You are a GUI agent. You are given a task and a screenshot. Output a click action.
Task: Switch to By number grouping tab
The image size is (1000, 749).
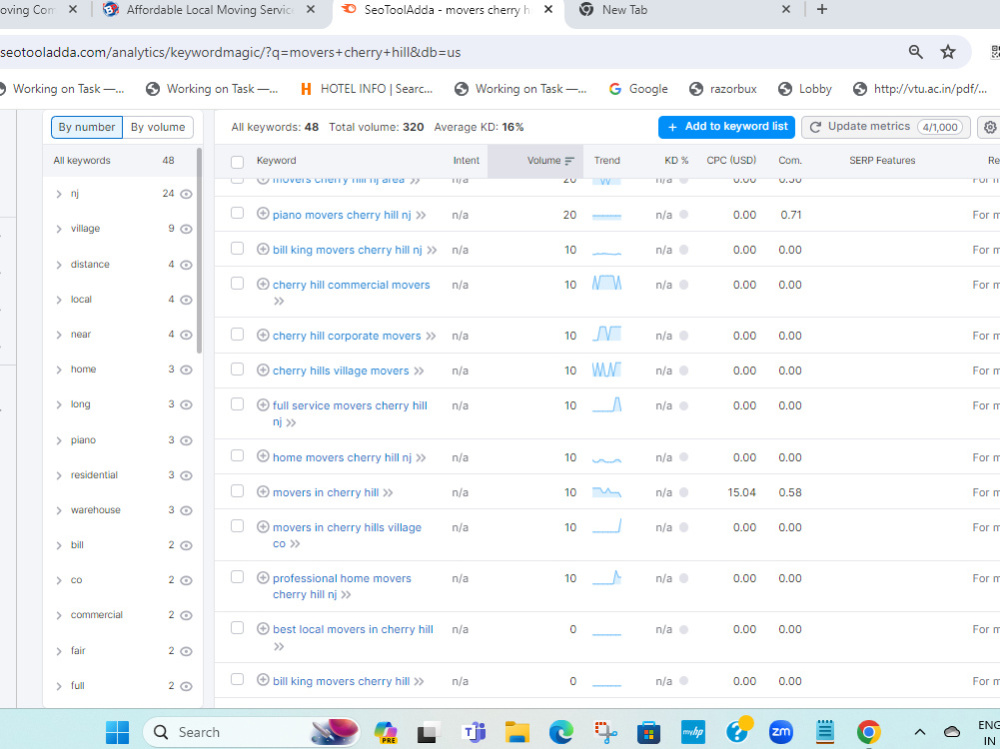[x=87, y=127]
